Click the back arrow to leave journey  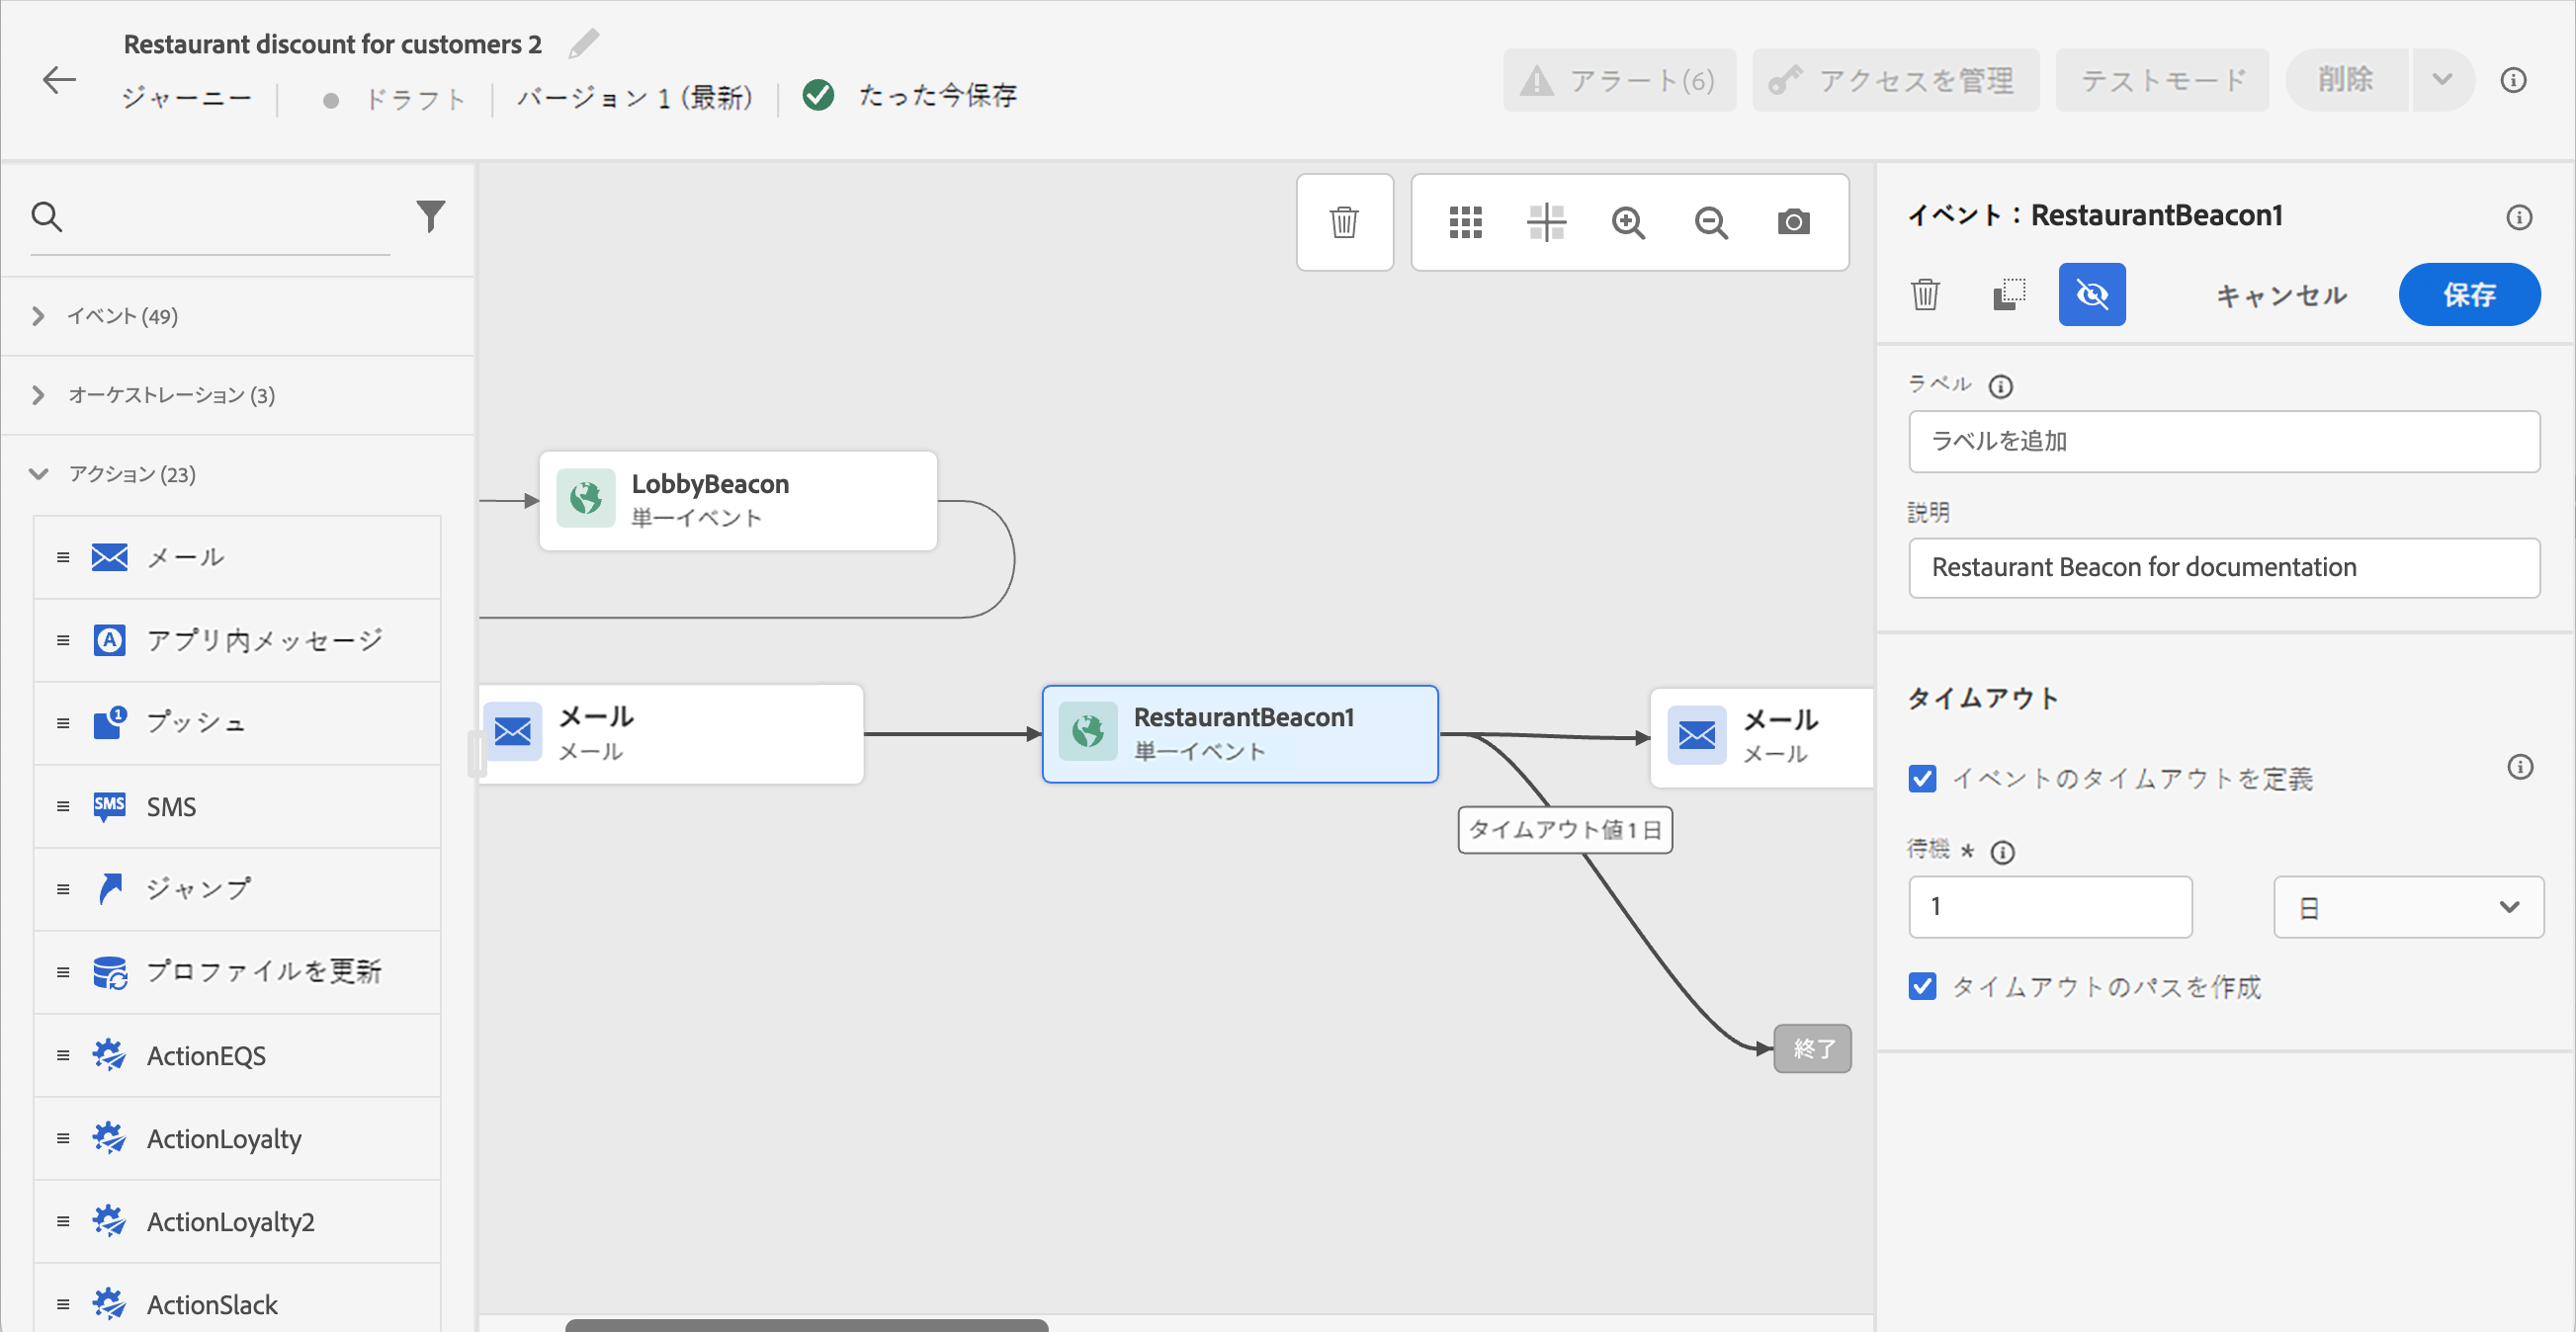[x=59, y=80]
